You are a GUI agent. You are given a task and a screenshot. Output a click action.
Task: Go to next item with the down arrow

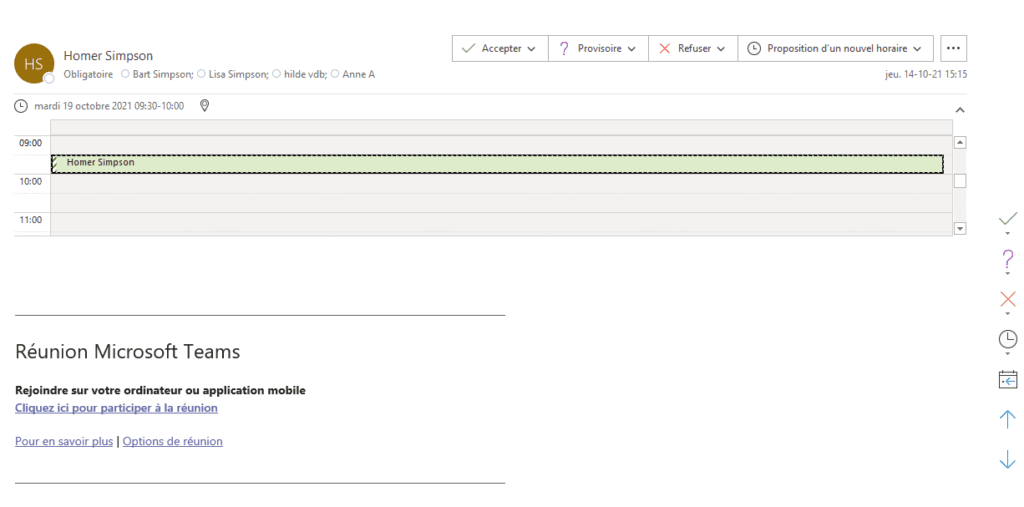1008,459
